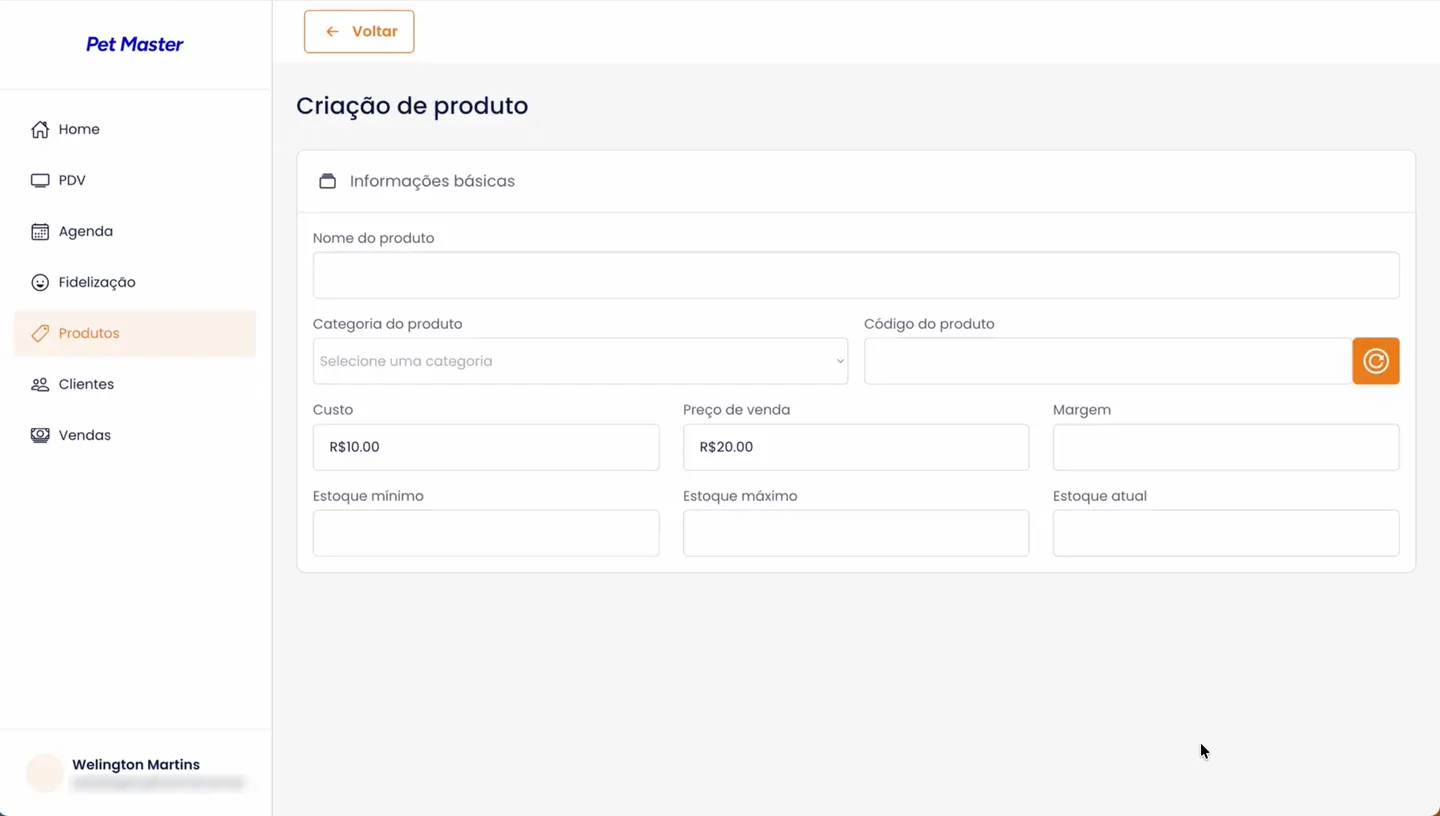Screen dimensions: 1440x816
Task: Open Agenda menu item
Action: point(135,231)
